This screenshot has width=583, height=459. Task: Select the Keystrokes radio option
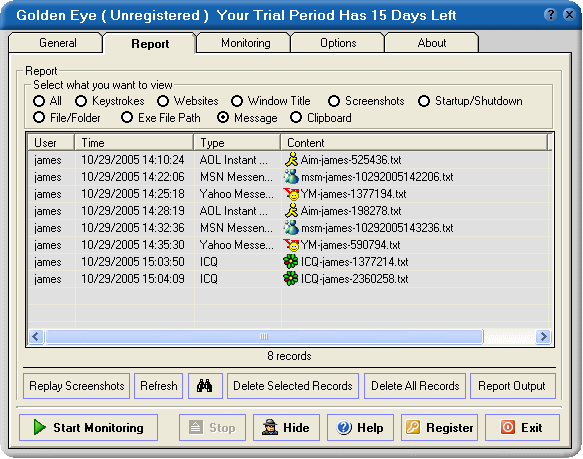pos(81,101)
